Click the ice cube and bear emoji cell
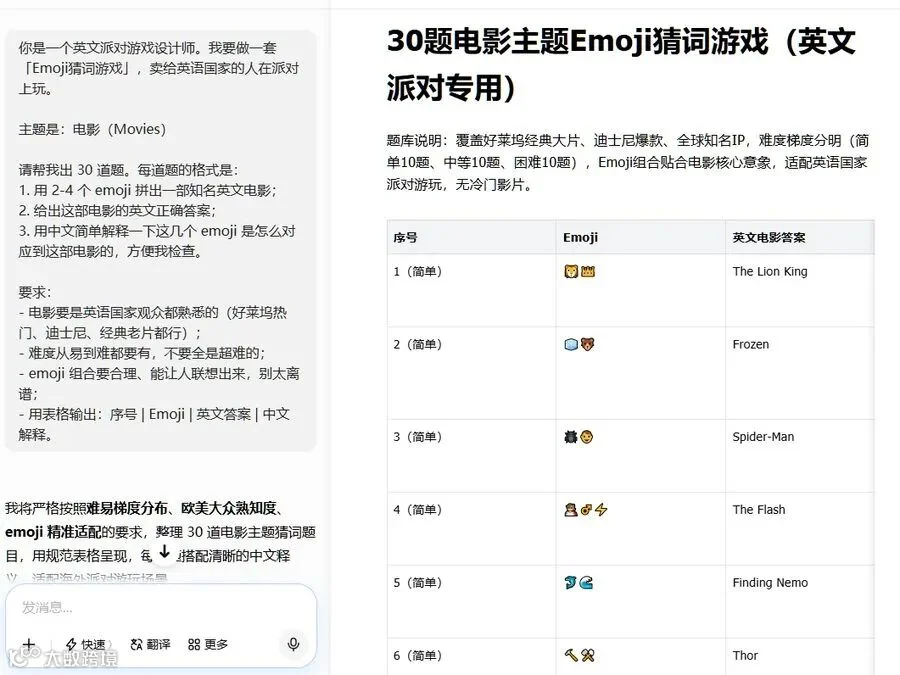This screenshot has width=900, height=675. tap(640, 373)
